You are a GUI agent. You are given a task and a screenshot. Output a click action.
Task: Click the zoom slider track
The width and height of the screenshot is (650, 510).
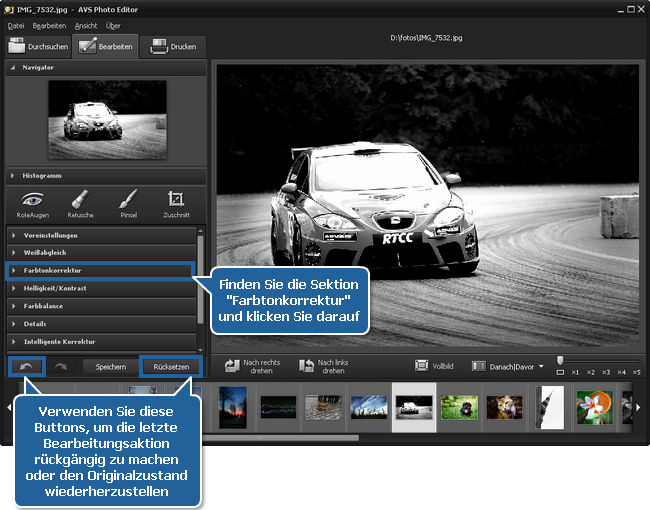(598, 360)
